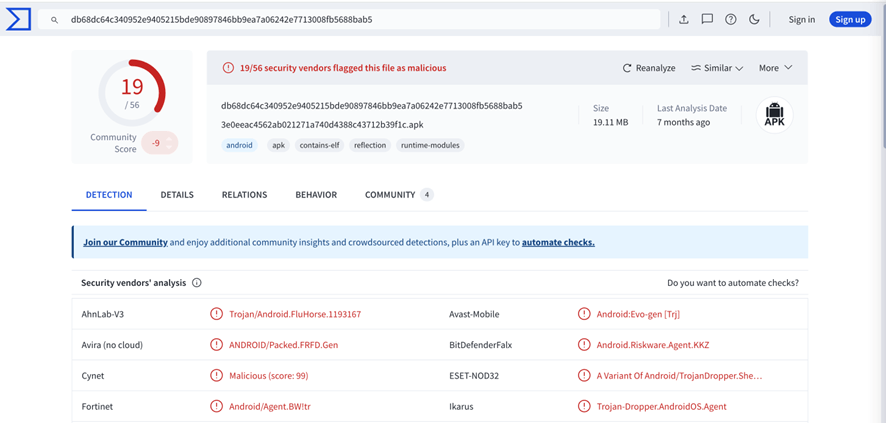Click Malicious (score: 99) result text
Viewport: 886px width, 423px height.
coord(268,376)
